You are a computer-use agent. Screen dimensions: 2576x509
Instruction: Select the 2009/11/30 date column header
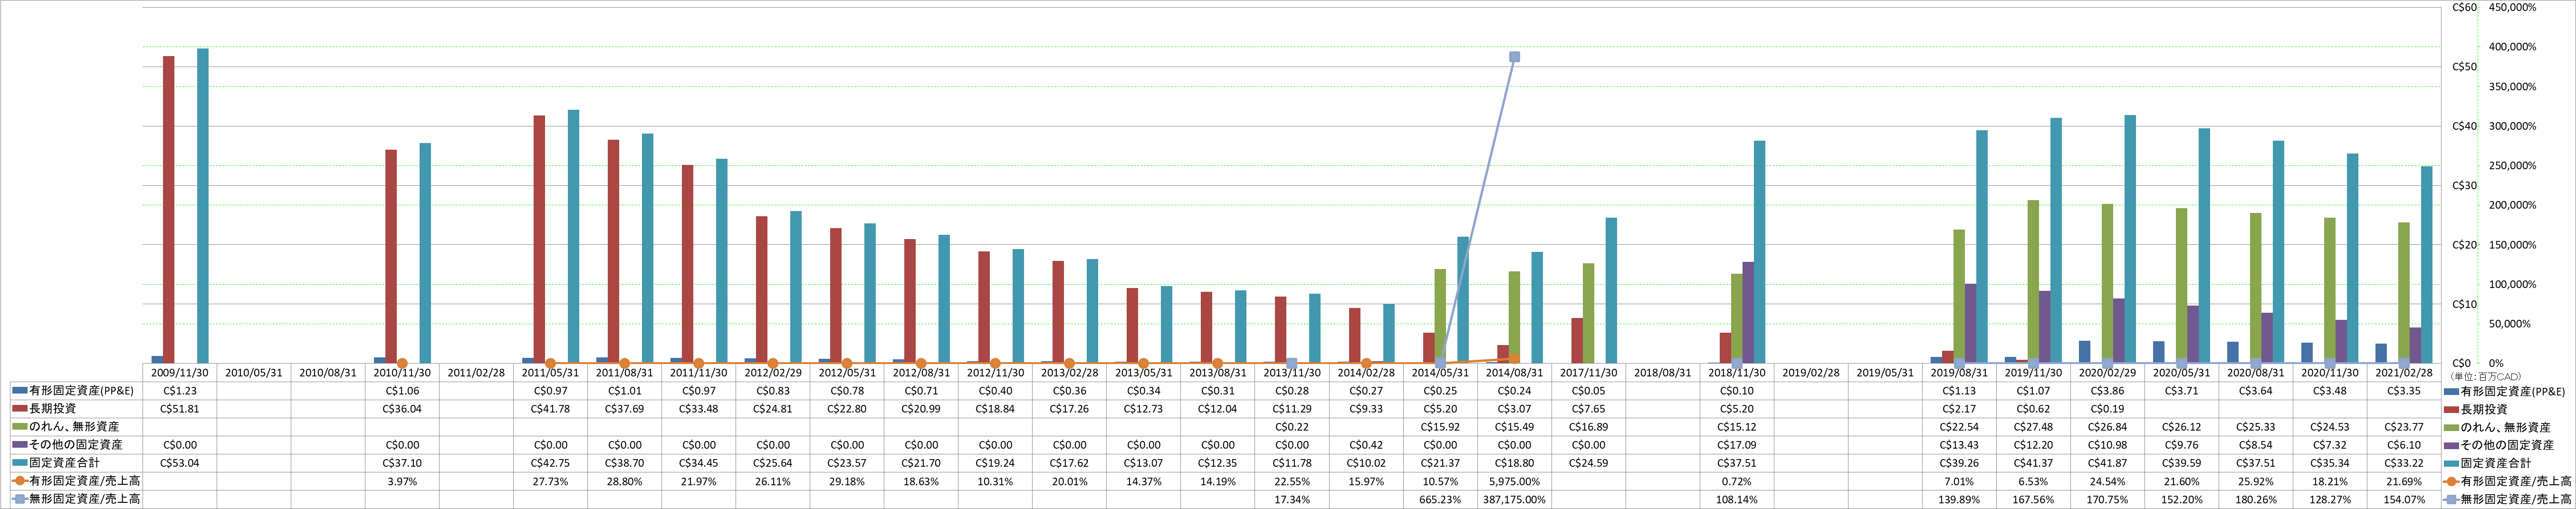point(180,373)
